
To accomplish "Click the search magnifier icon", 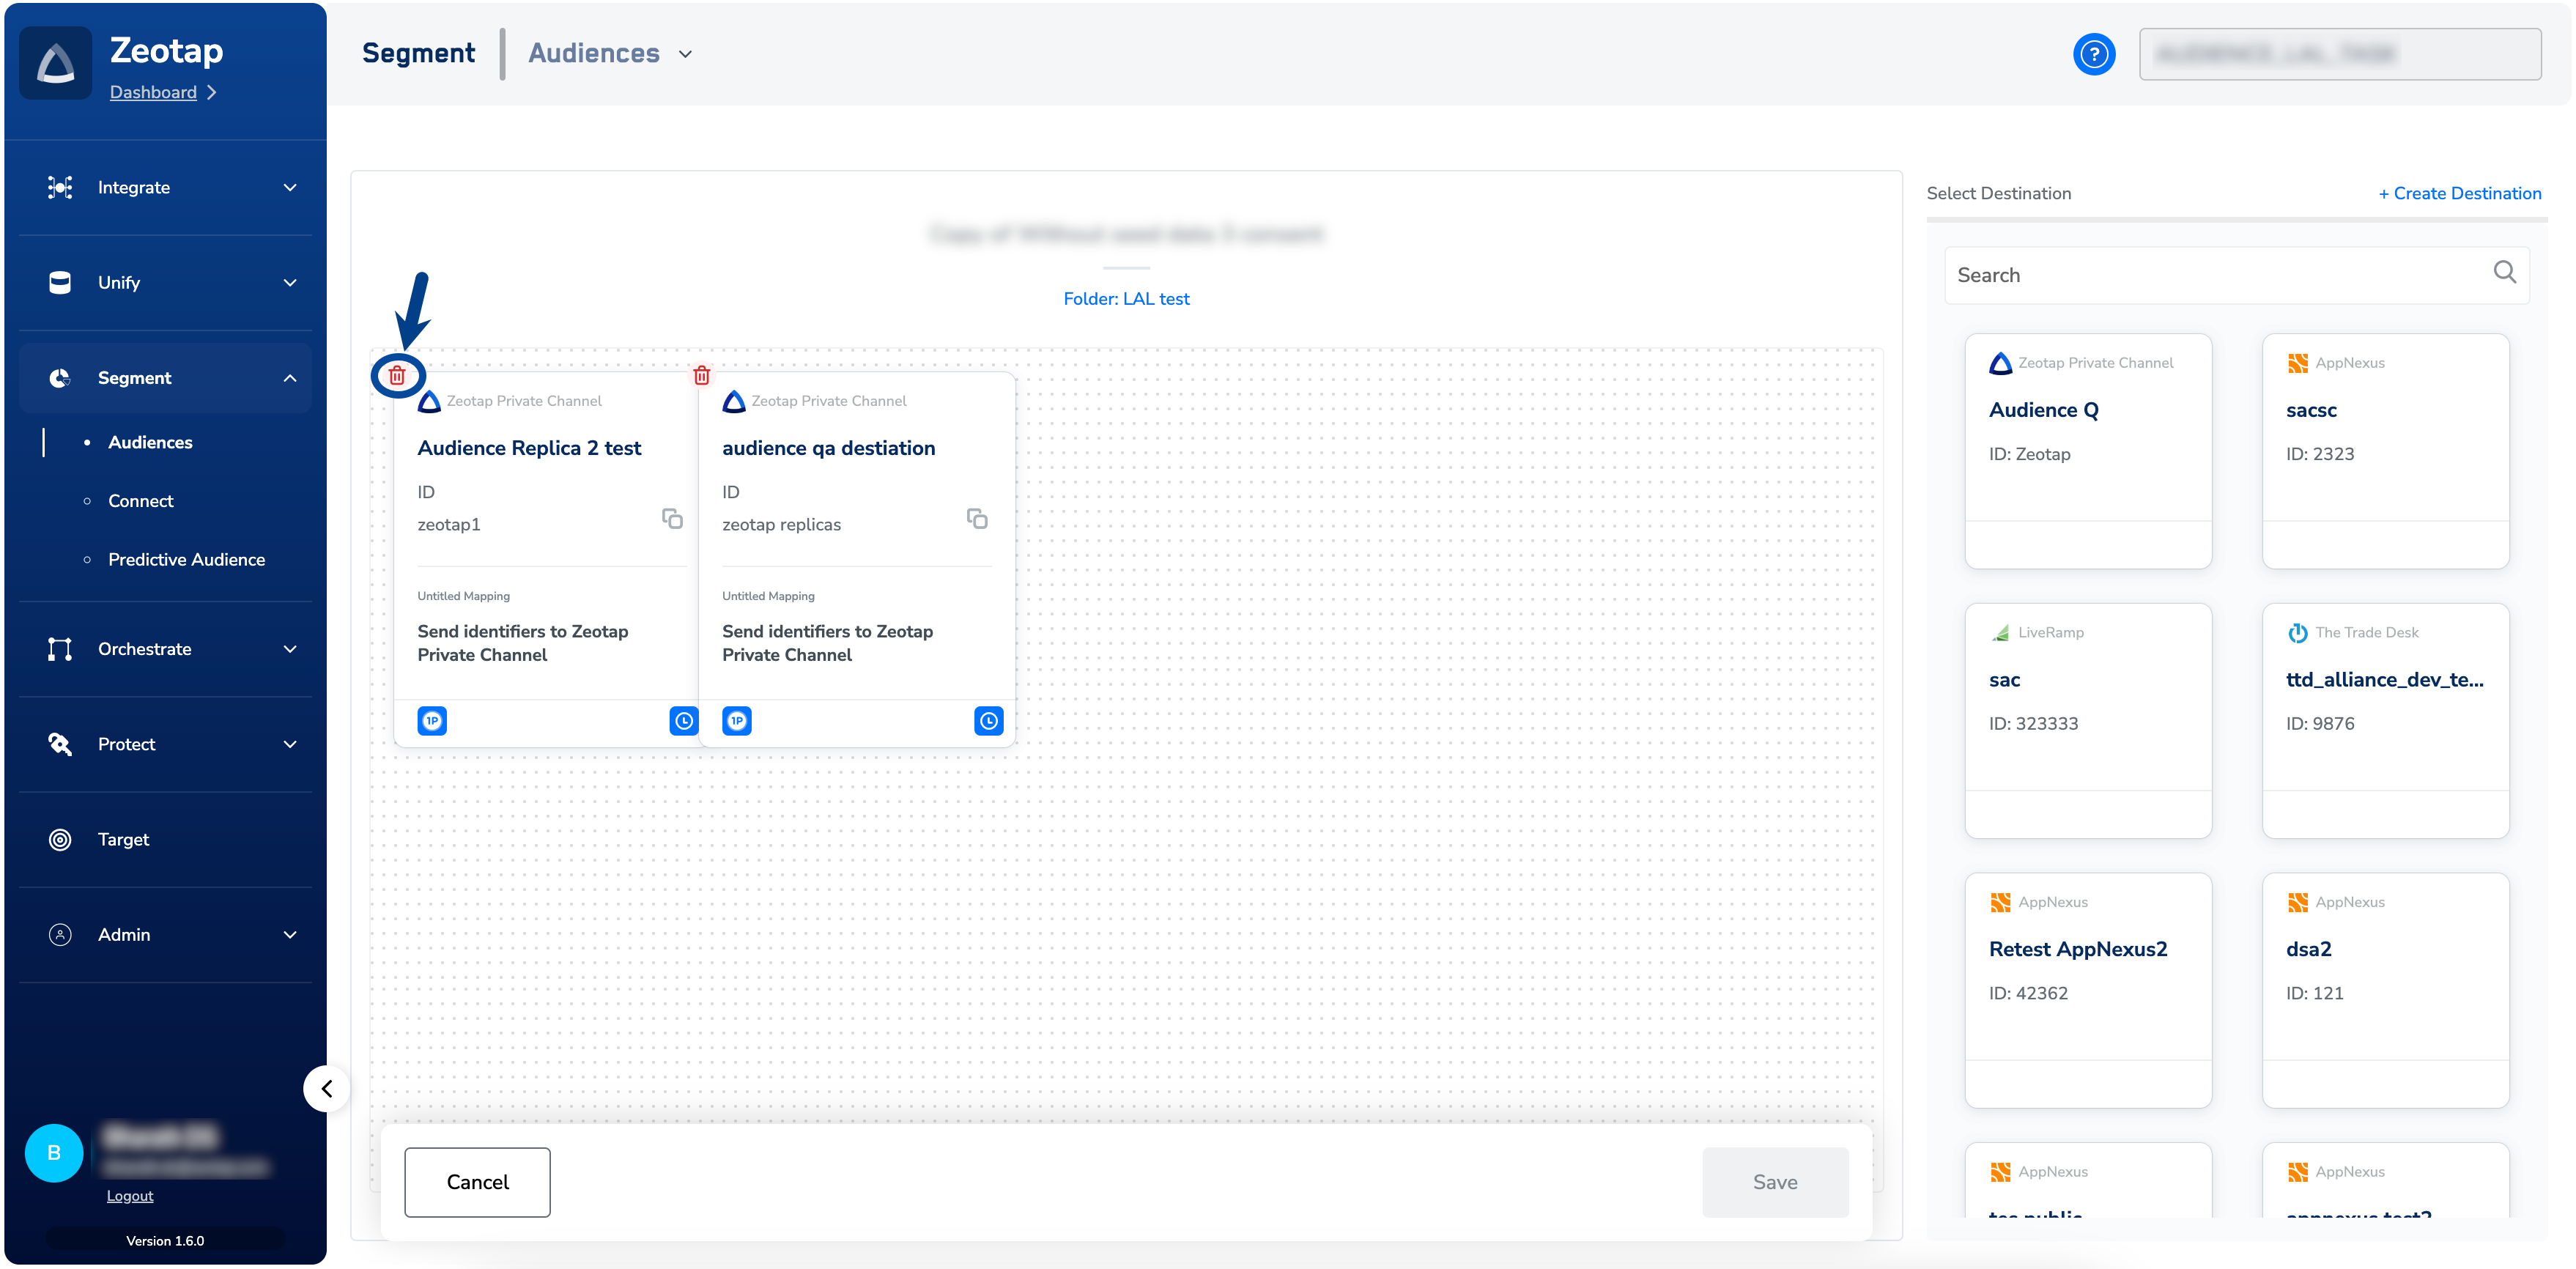I will click(x=2504, y=272).
